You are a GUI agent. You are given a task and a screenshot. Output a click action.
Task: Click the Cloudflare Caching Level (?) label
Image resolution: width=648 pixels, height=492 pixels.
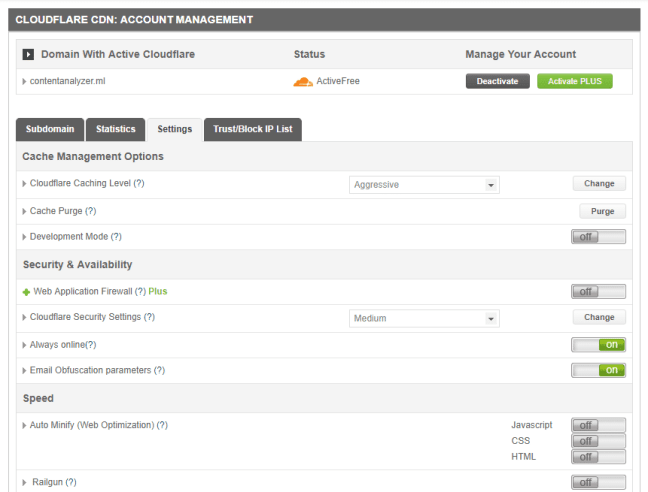pyautogui.click(x=87, y=183)
